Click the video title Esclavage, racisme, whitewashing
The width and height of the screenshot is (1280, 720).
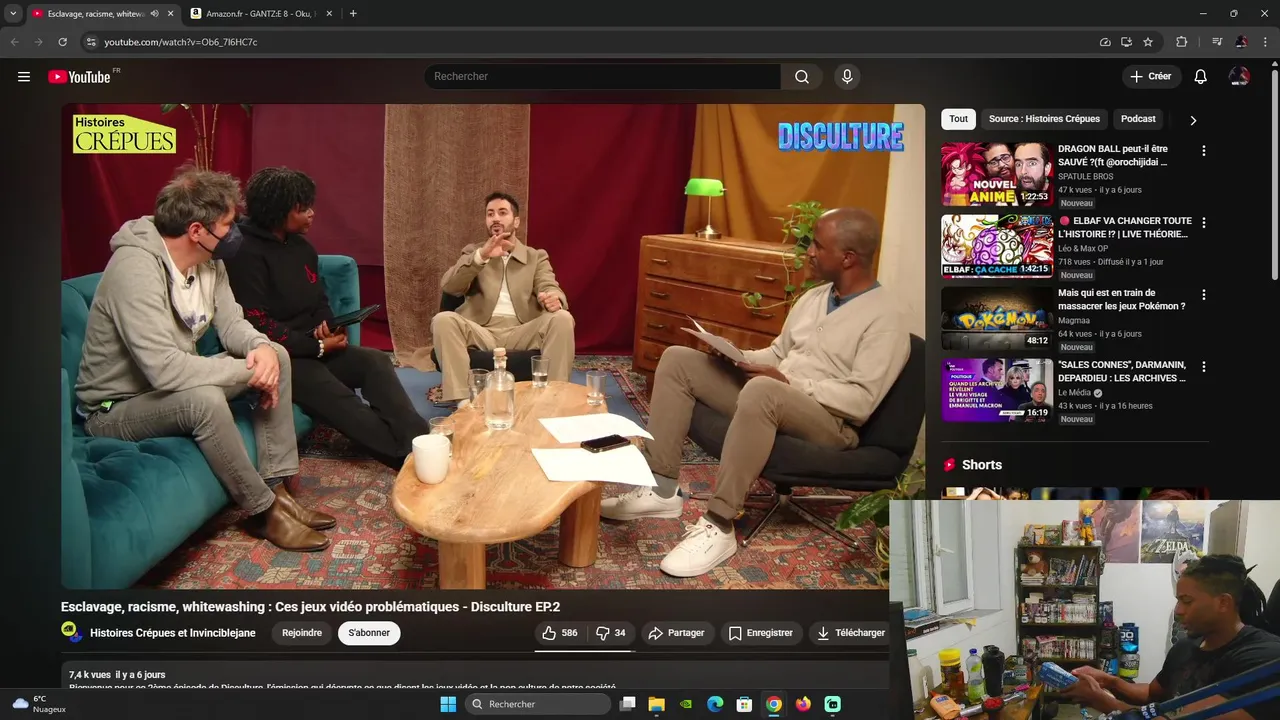(x=310, y=607)
